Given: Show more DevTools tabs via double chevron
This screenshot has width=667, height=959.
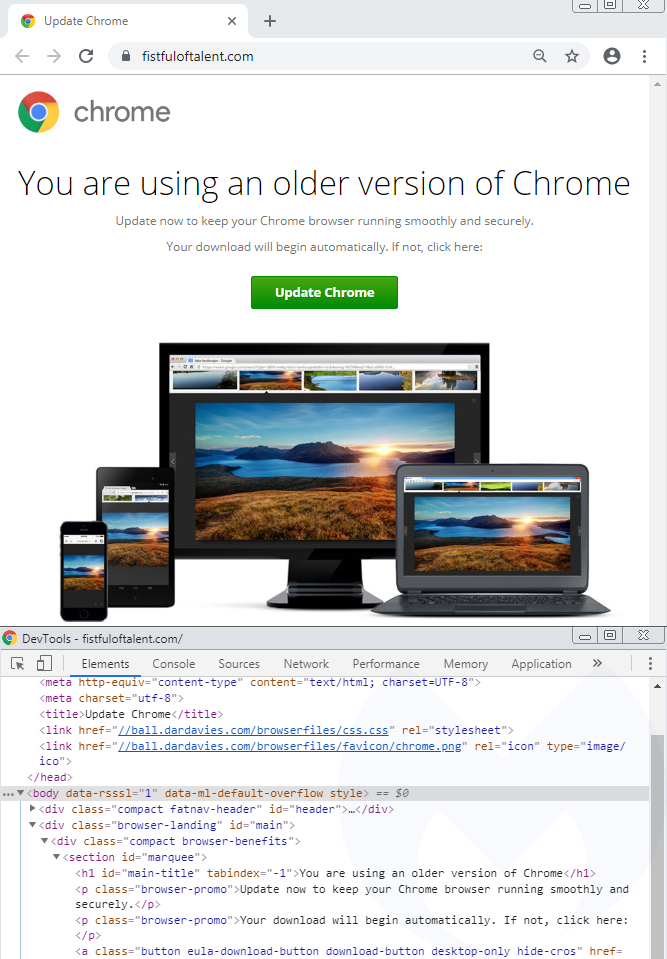Looking at the screenshot, I should tap(597, 664).
